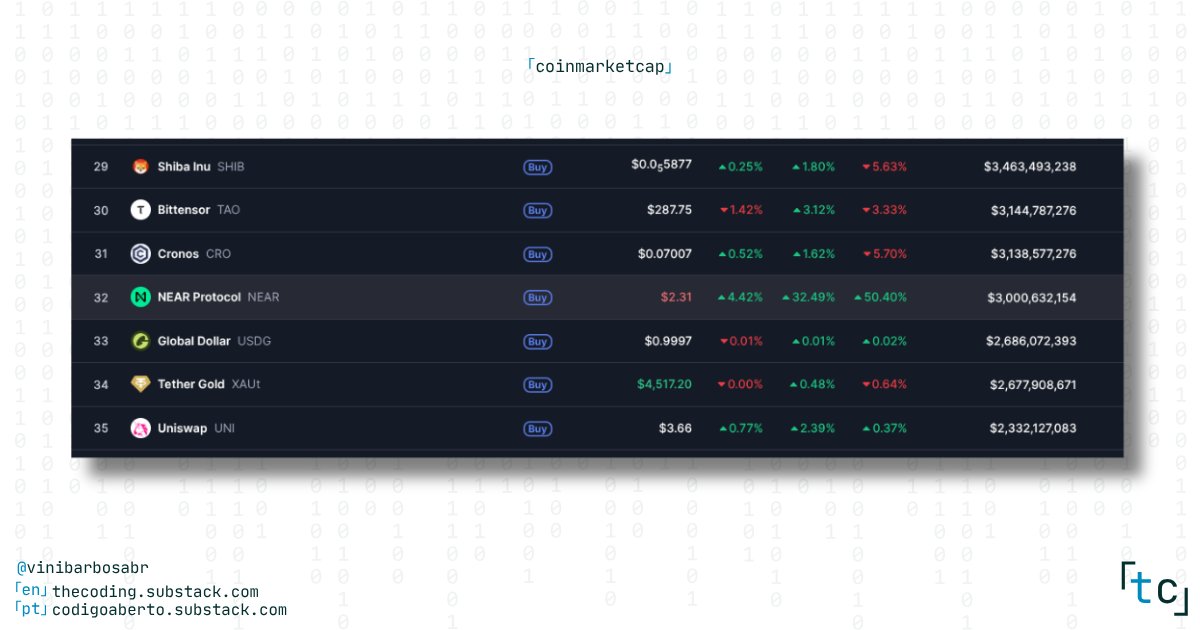Image resolution: width=1200 pixels, height=630 pixels.
Task: Click Buy button for Global Dollar
Action: (538, 341)
